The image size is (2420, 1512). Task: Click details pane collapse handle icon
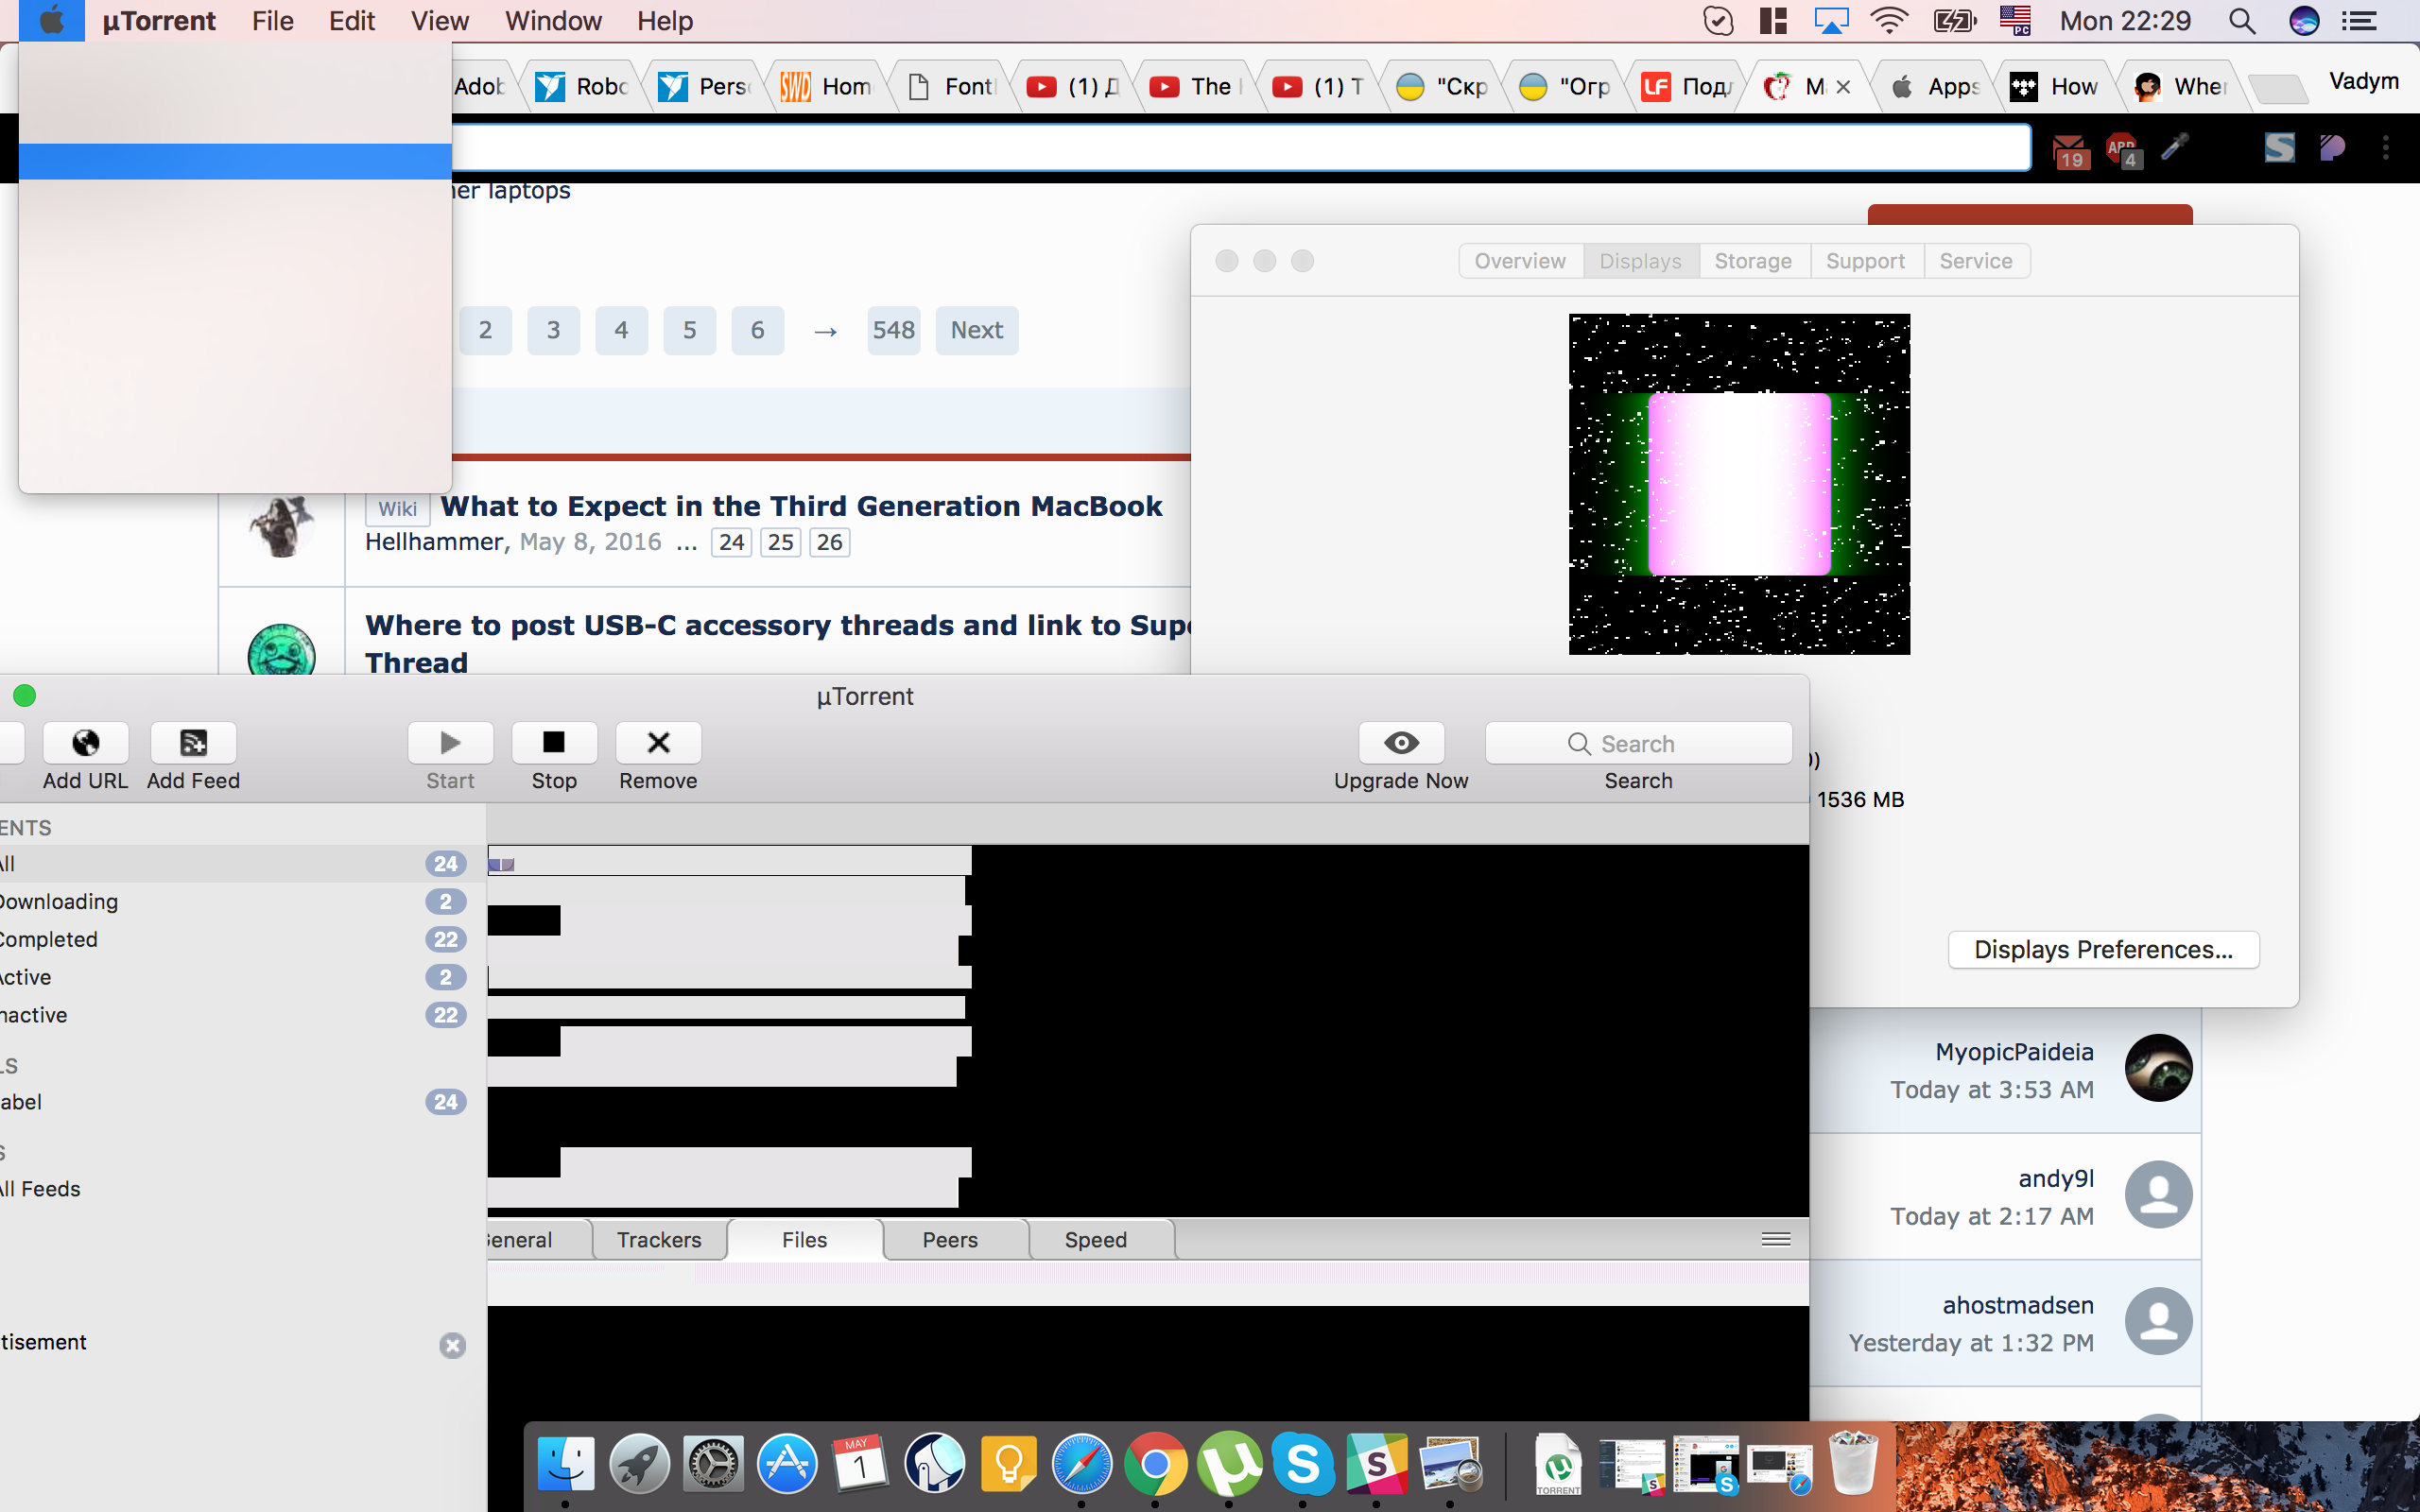[1775, 1240]
